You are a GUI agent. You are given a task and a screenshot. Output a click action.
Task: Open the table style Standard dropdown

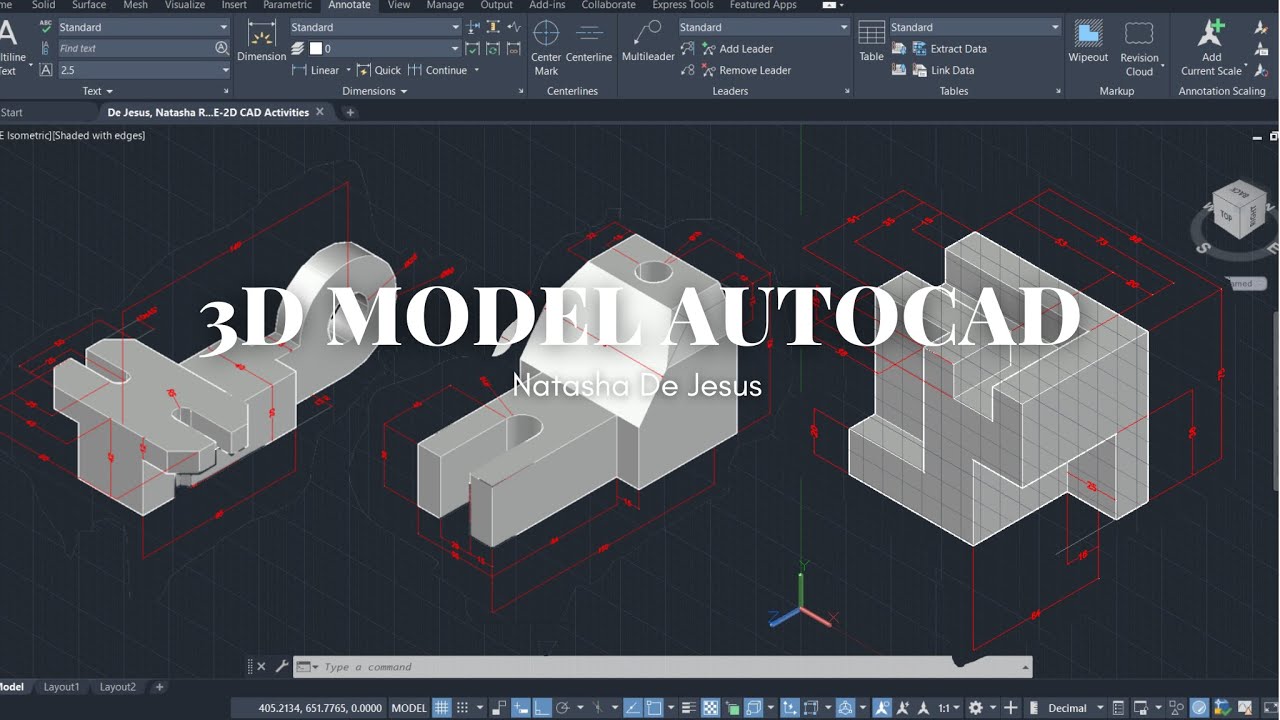(974, 27)
